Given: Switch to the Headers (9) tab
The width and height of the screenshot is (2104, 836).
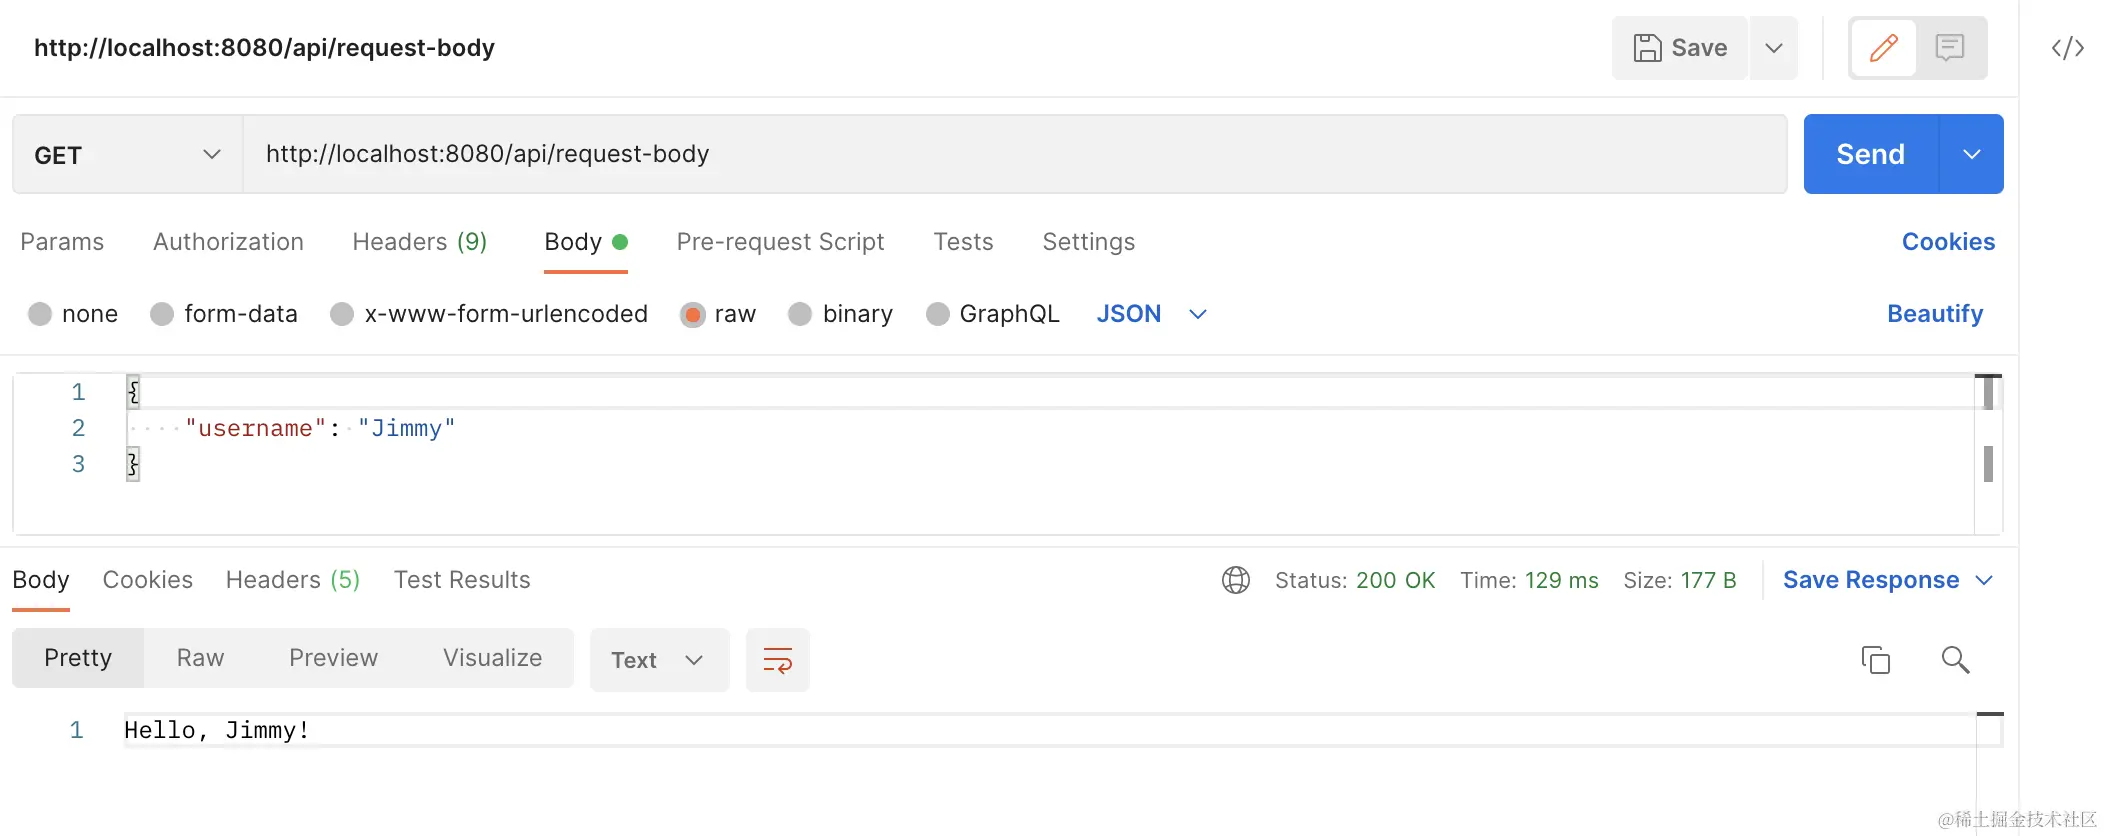Looking at the screenshot, I should (419, 242).
